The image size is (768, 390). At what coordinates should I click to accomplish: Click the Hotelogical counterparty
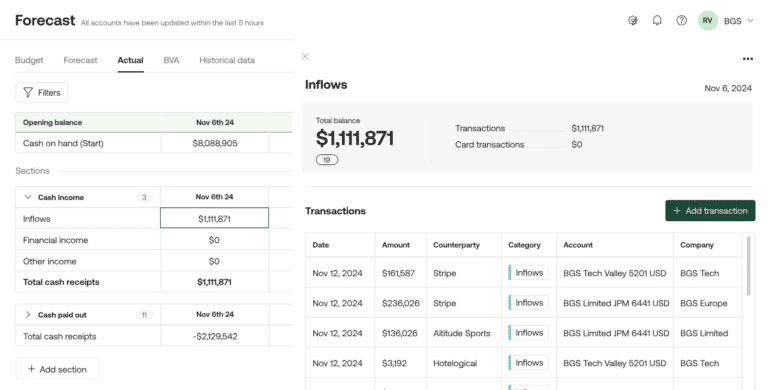(455, 363)
